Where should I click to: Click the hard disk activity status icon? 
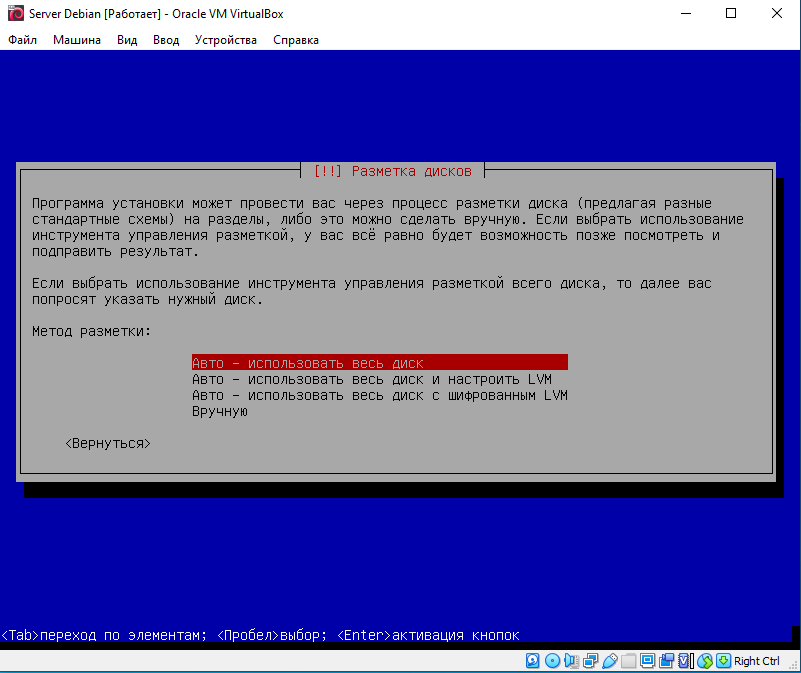[532, 661]
